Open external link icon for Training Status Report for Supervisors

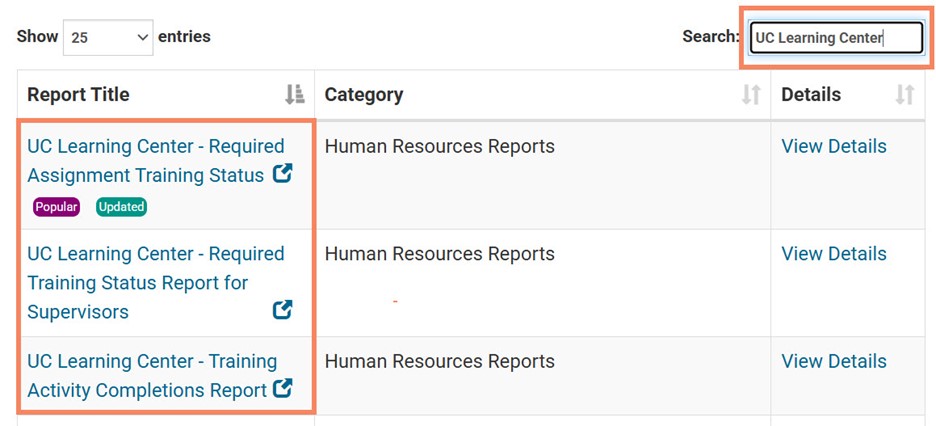pos(282,309)
